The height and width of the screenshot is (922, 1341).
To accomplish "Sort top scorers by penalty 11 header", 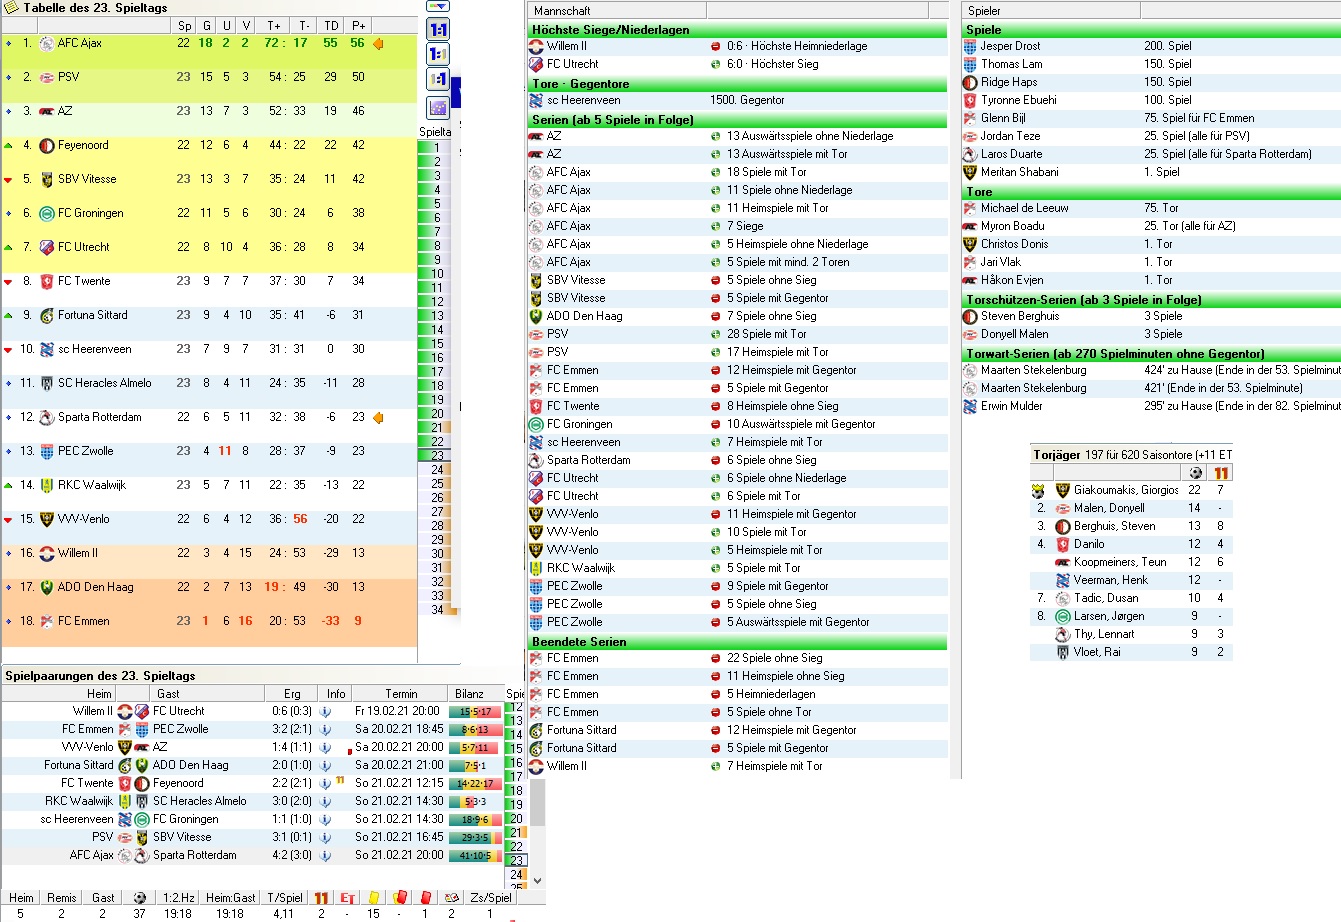I will 1221,473.
